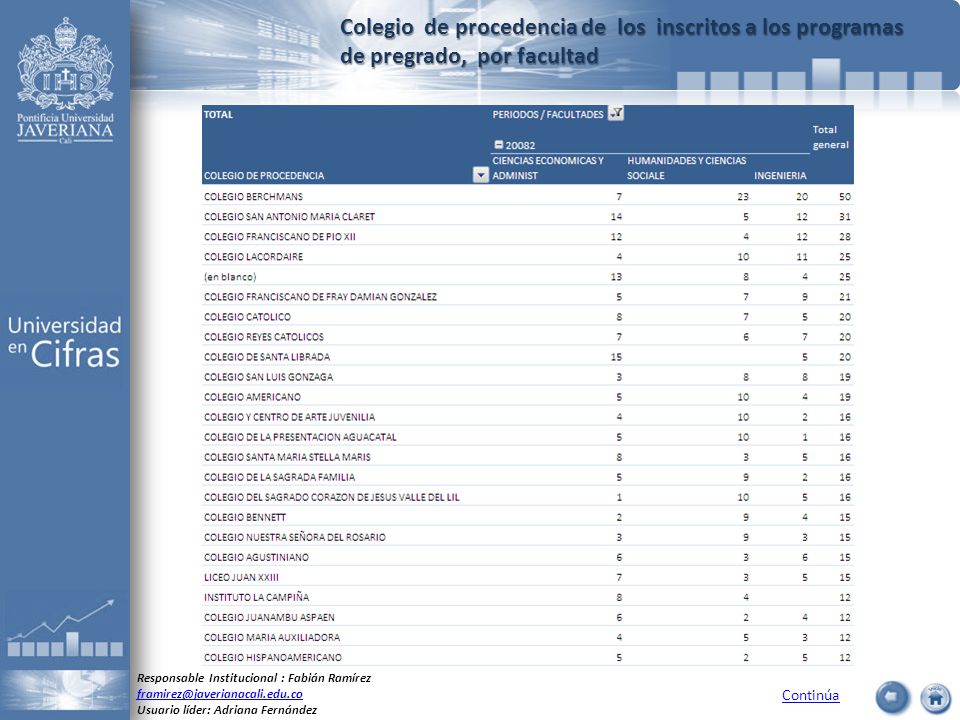Viewport: 960px width, 720px height.
Task: Select the COLEGIO BERCHMANS row label
Action: [253, 197]
